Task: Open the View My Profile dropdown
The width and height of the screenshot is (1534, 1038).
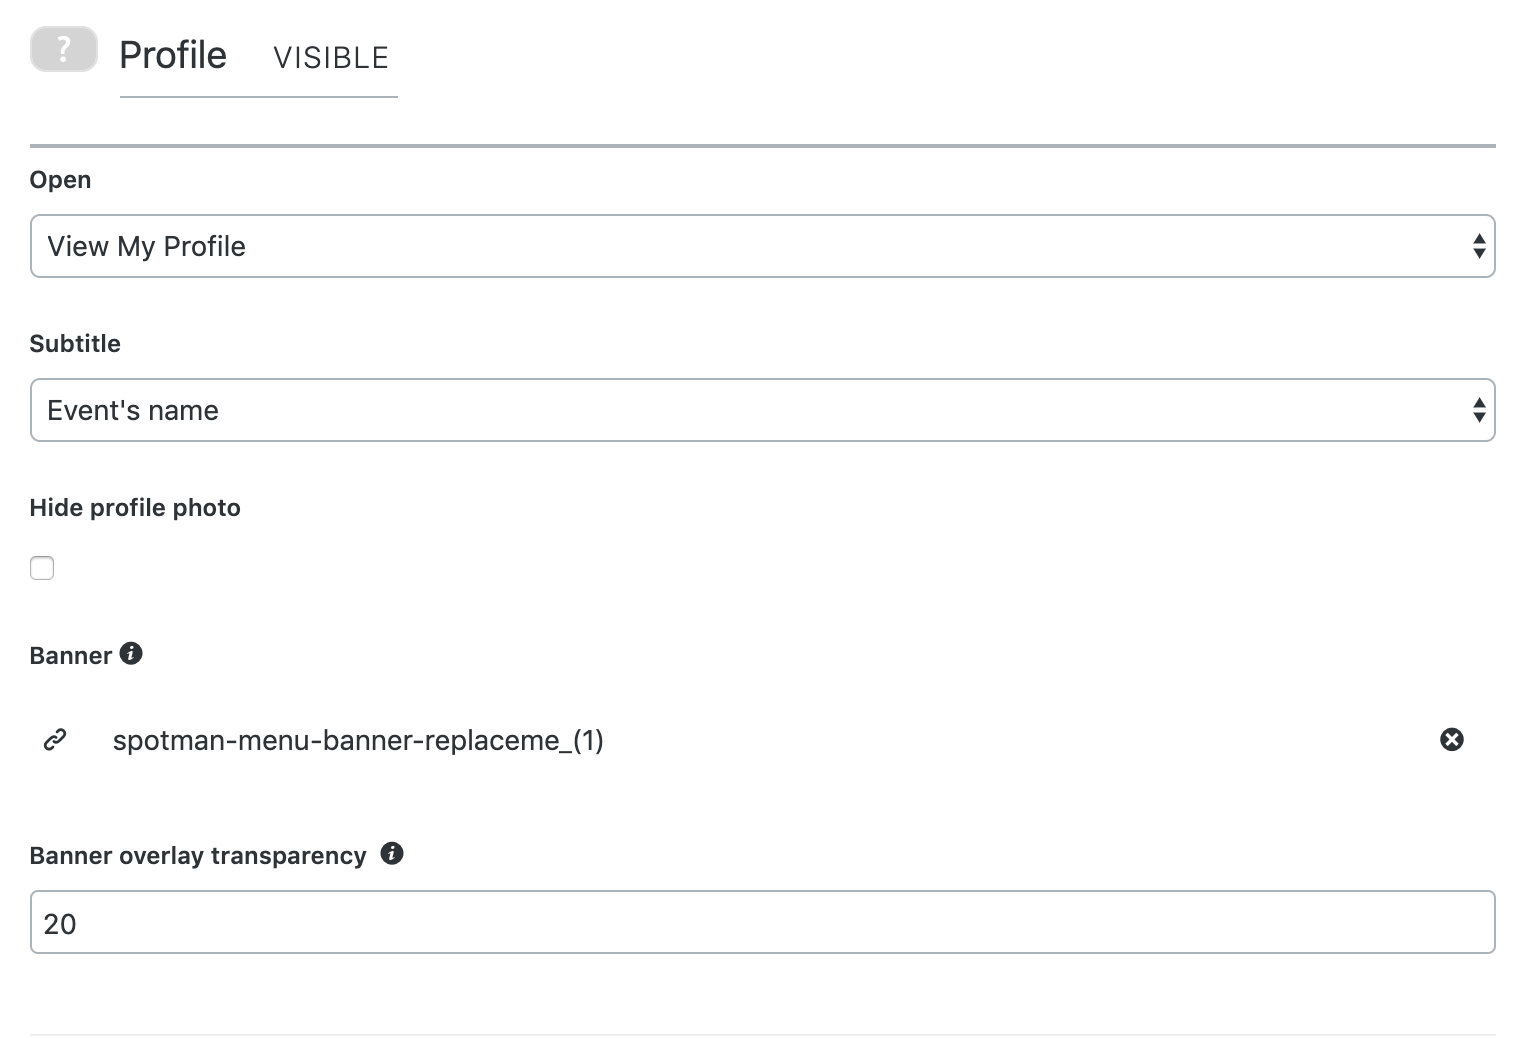Action: pos(762,246)
